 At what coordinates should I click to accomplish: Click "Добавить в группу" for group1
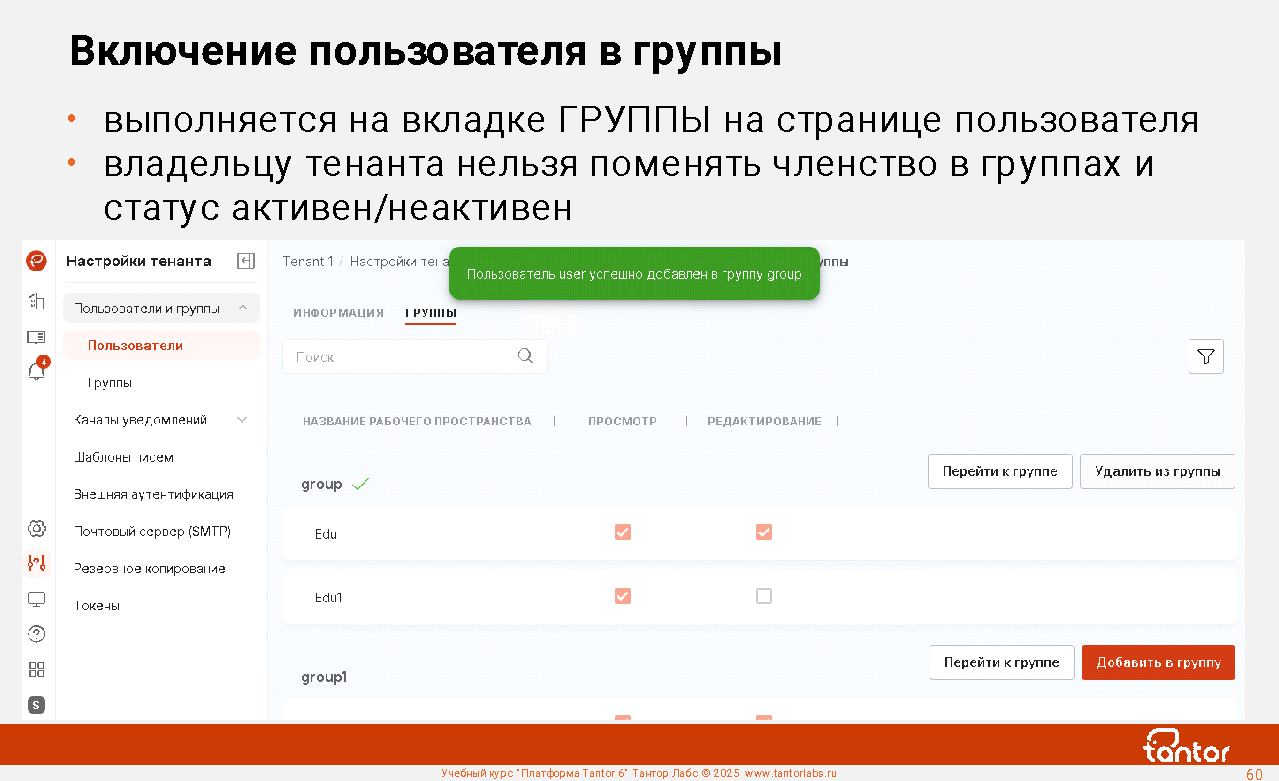[1158, 662]
